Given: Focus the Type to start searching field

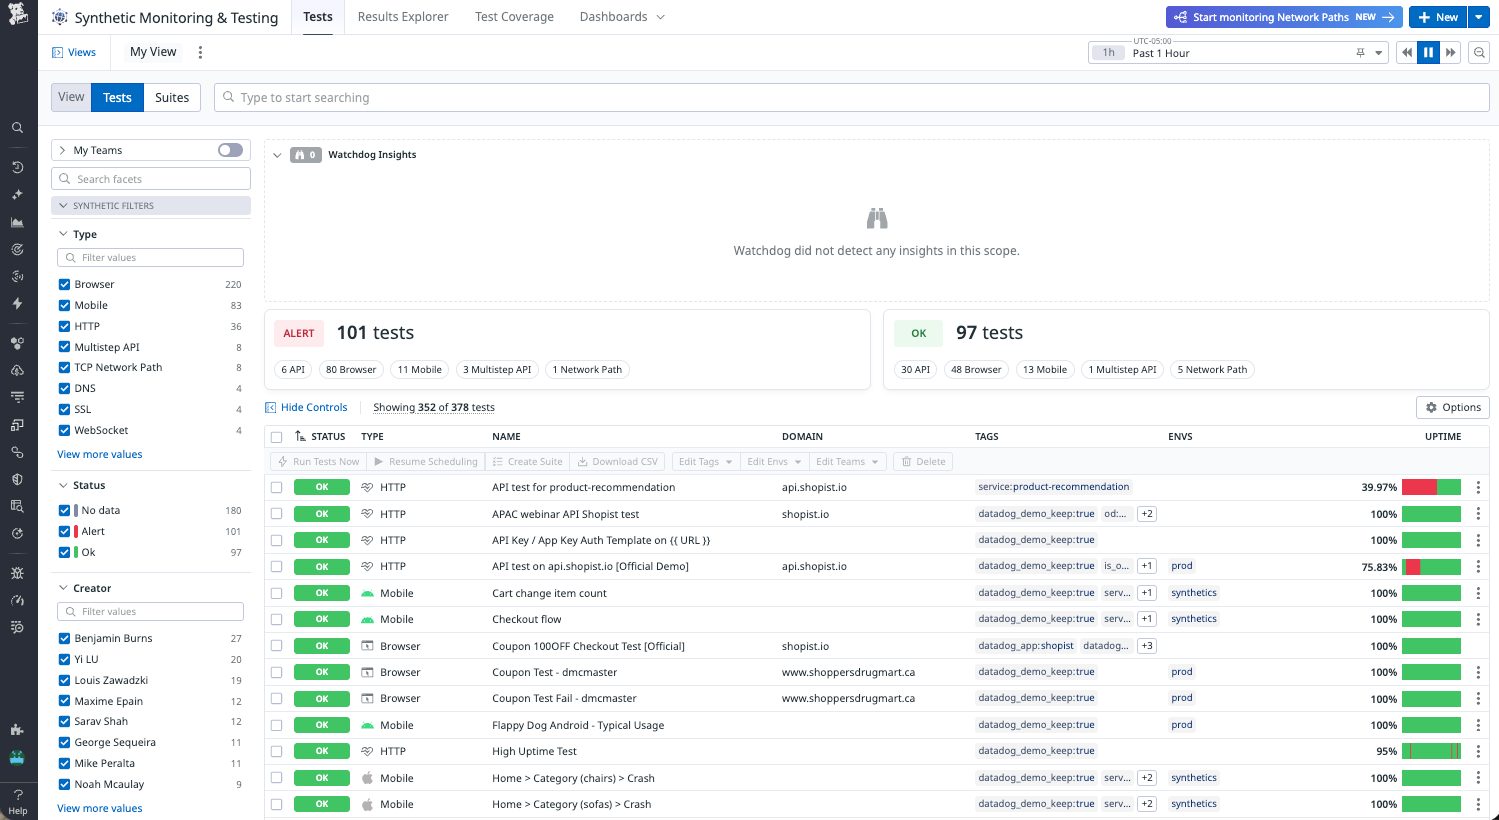Looking at the screenshot, I should tap(852, 97).
